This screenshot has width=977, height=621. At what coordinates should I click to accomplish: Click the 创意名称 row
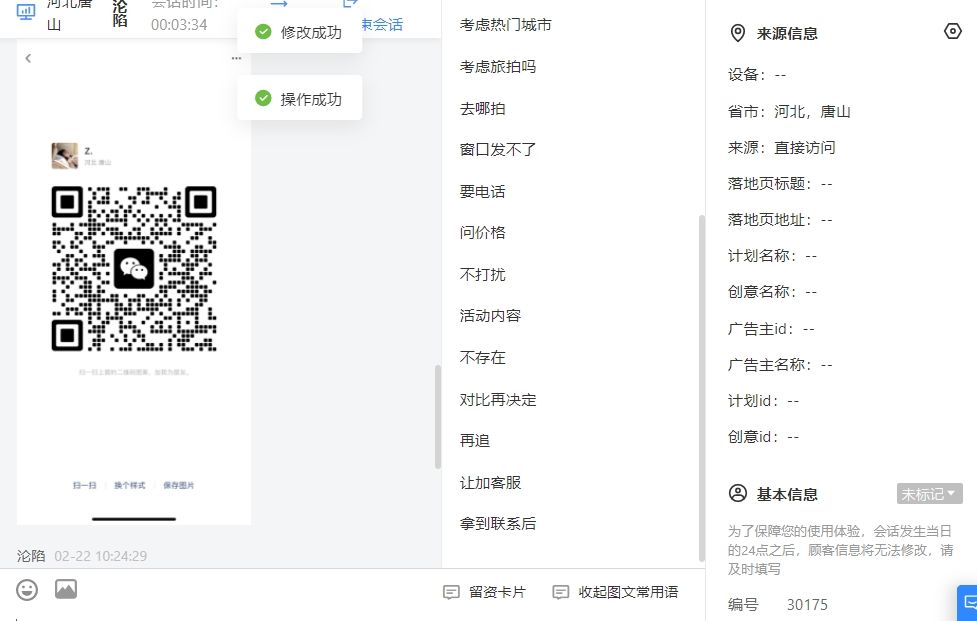[x=773, y=292]
